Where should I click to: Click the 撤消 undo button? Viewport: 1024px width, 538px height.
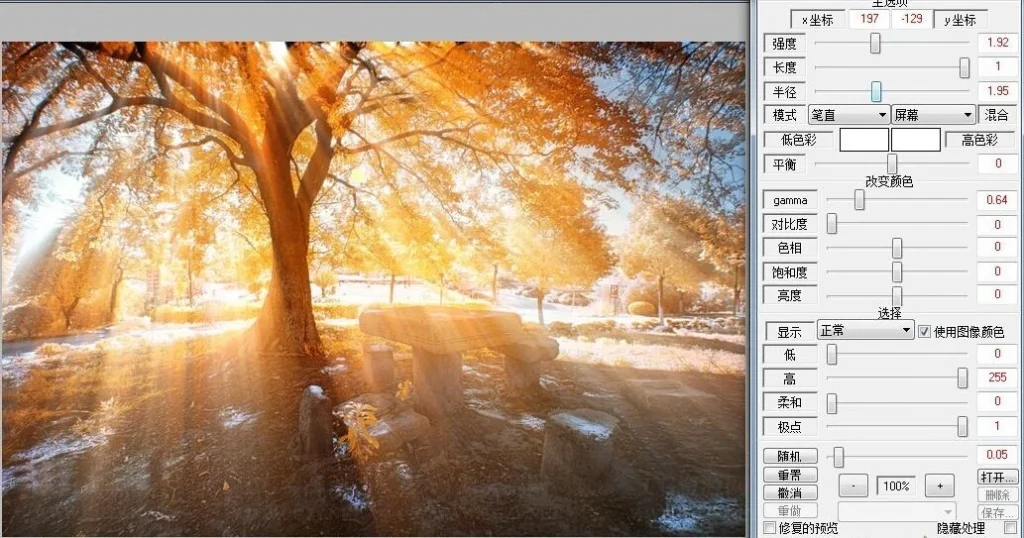790,493
